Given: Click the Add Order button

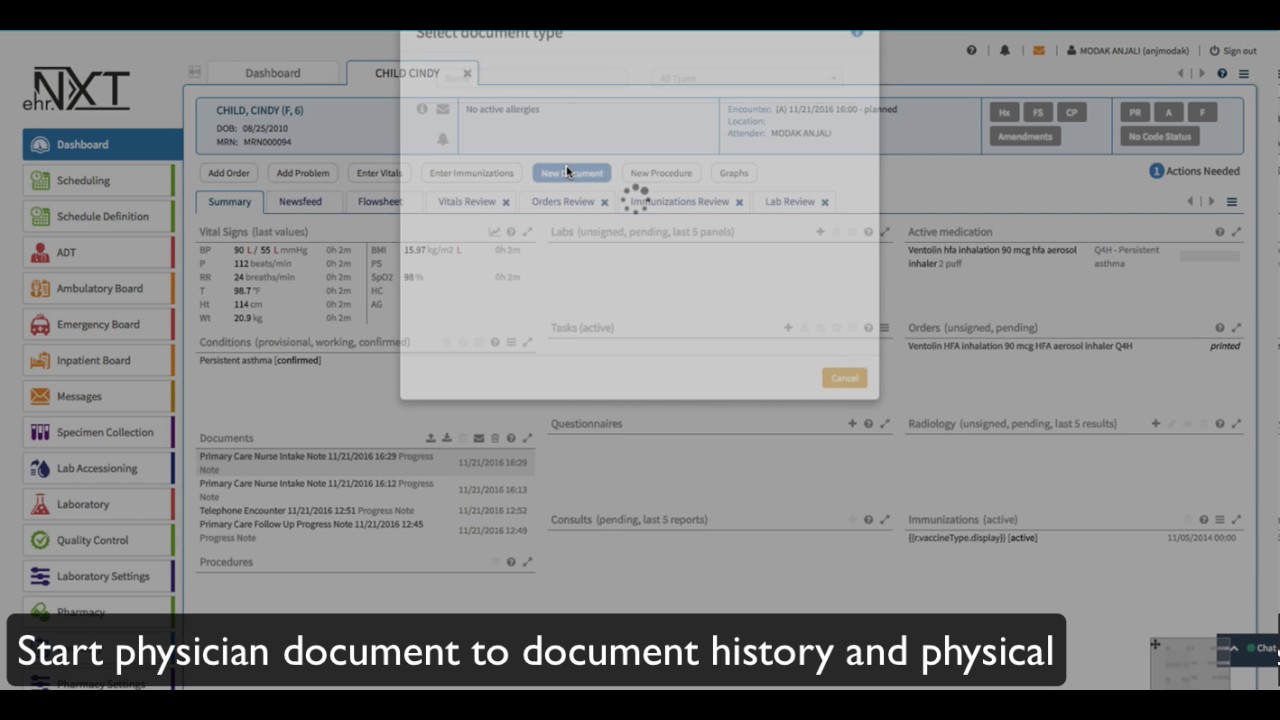Looking at the screenshot, I should [x=229, y=173].
